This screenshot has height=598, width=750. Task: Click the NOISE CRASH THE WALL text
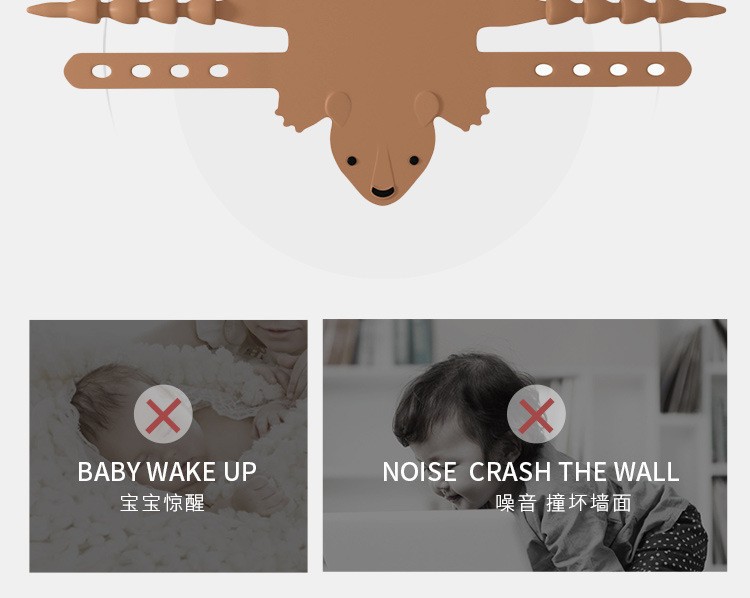coord(531,472)
